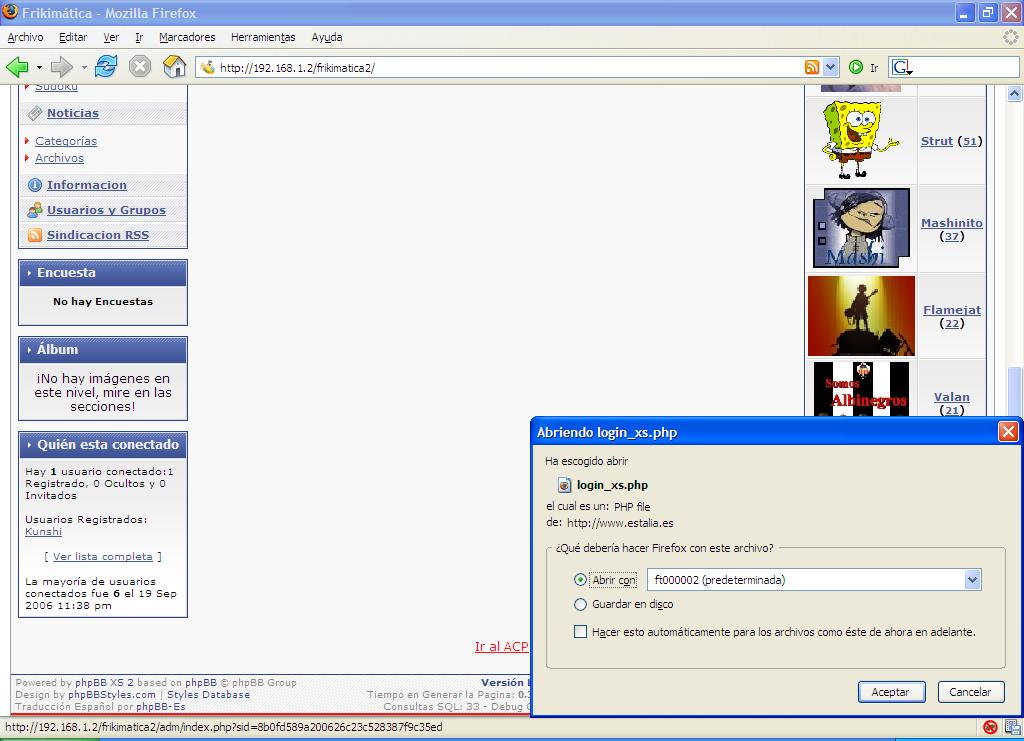Open the Flamejat user link
Screen dimensions: 1024x741
tap(952, 310)
